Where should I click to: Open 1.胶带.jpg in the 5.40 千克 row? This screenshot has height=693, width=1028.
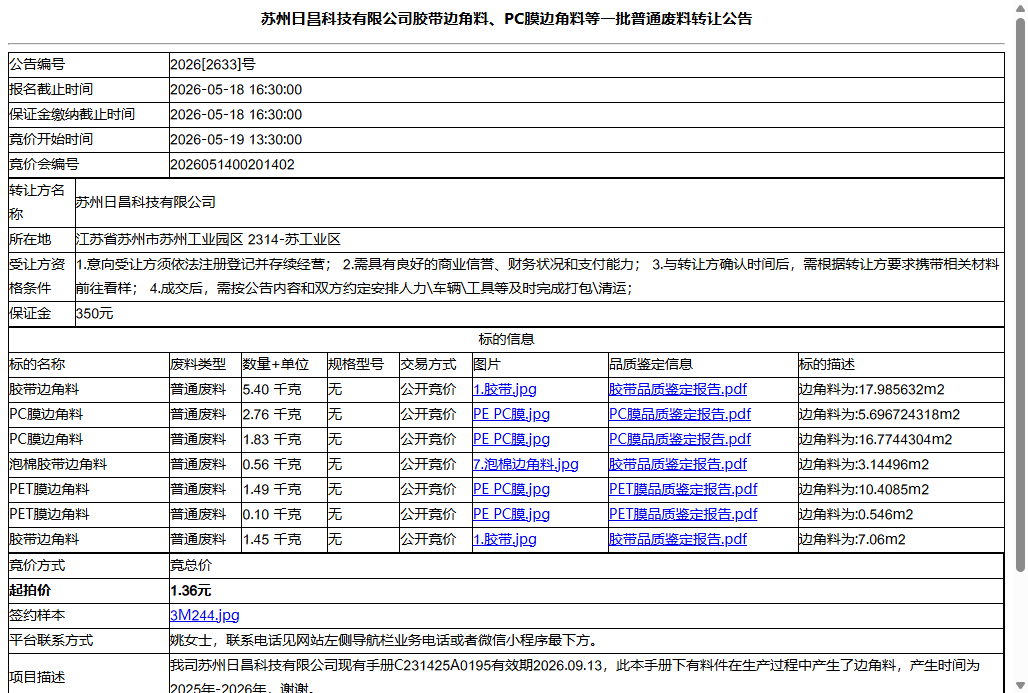pyautogui.click(x=504, y=389)
